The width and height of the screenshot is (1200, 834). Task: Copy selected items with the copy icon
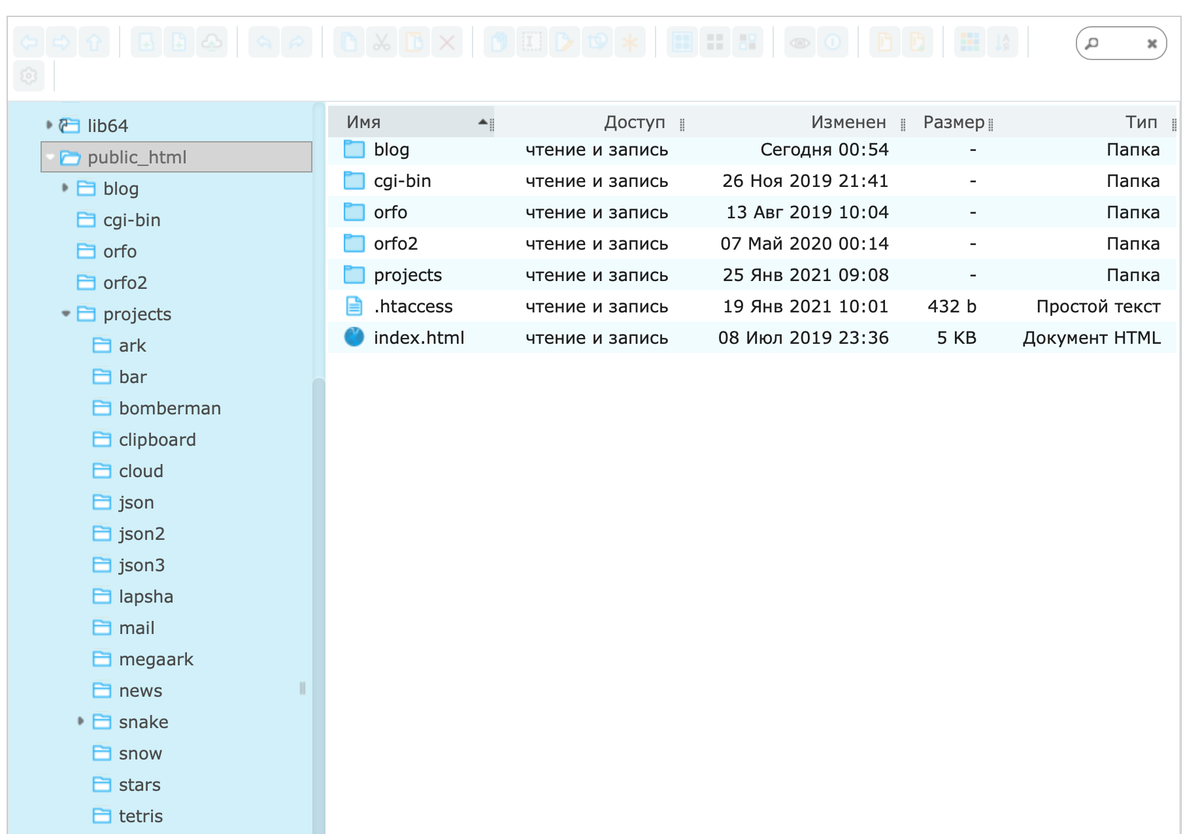coord(348,43)
